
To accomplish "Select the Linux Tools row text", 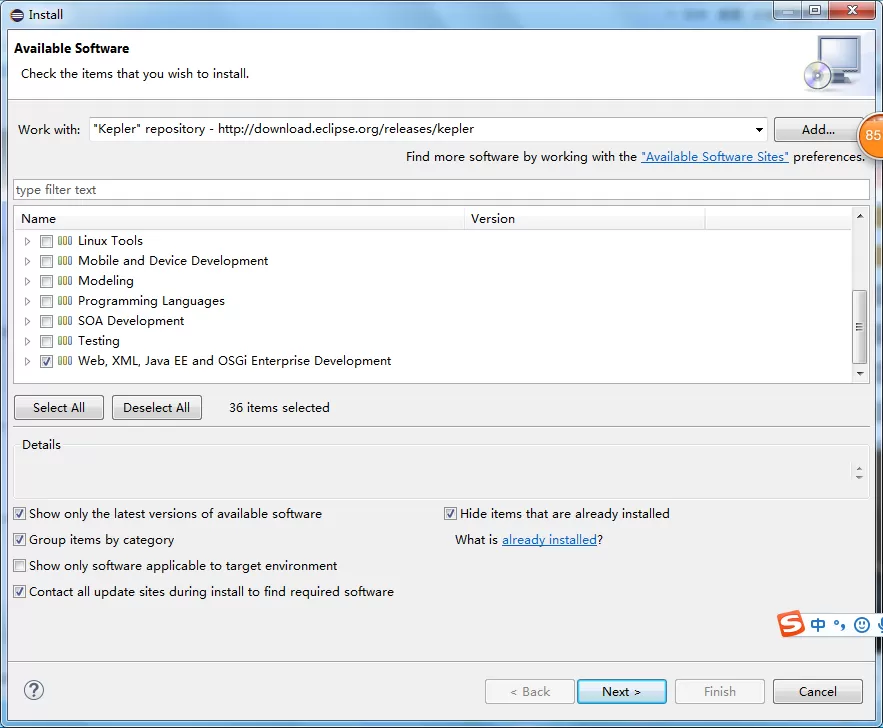I will click(110, 241).
